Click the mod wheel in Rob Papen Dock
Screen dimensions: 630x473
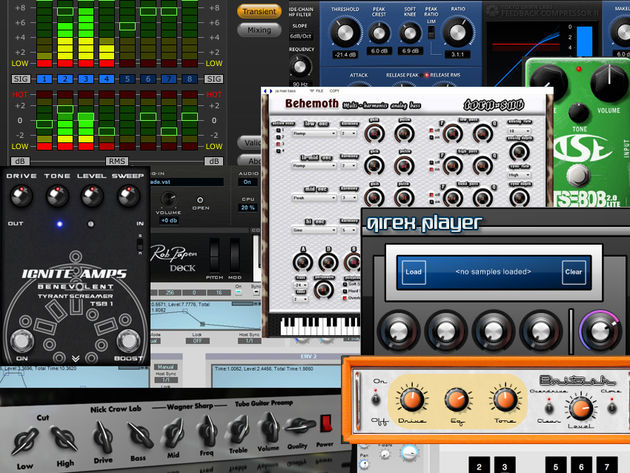coord(235,256)
